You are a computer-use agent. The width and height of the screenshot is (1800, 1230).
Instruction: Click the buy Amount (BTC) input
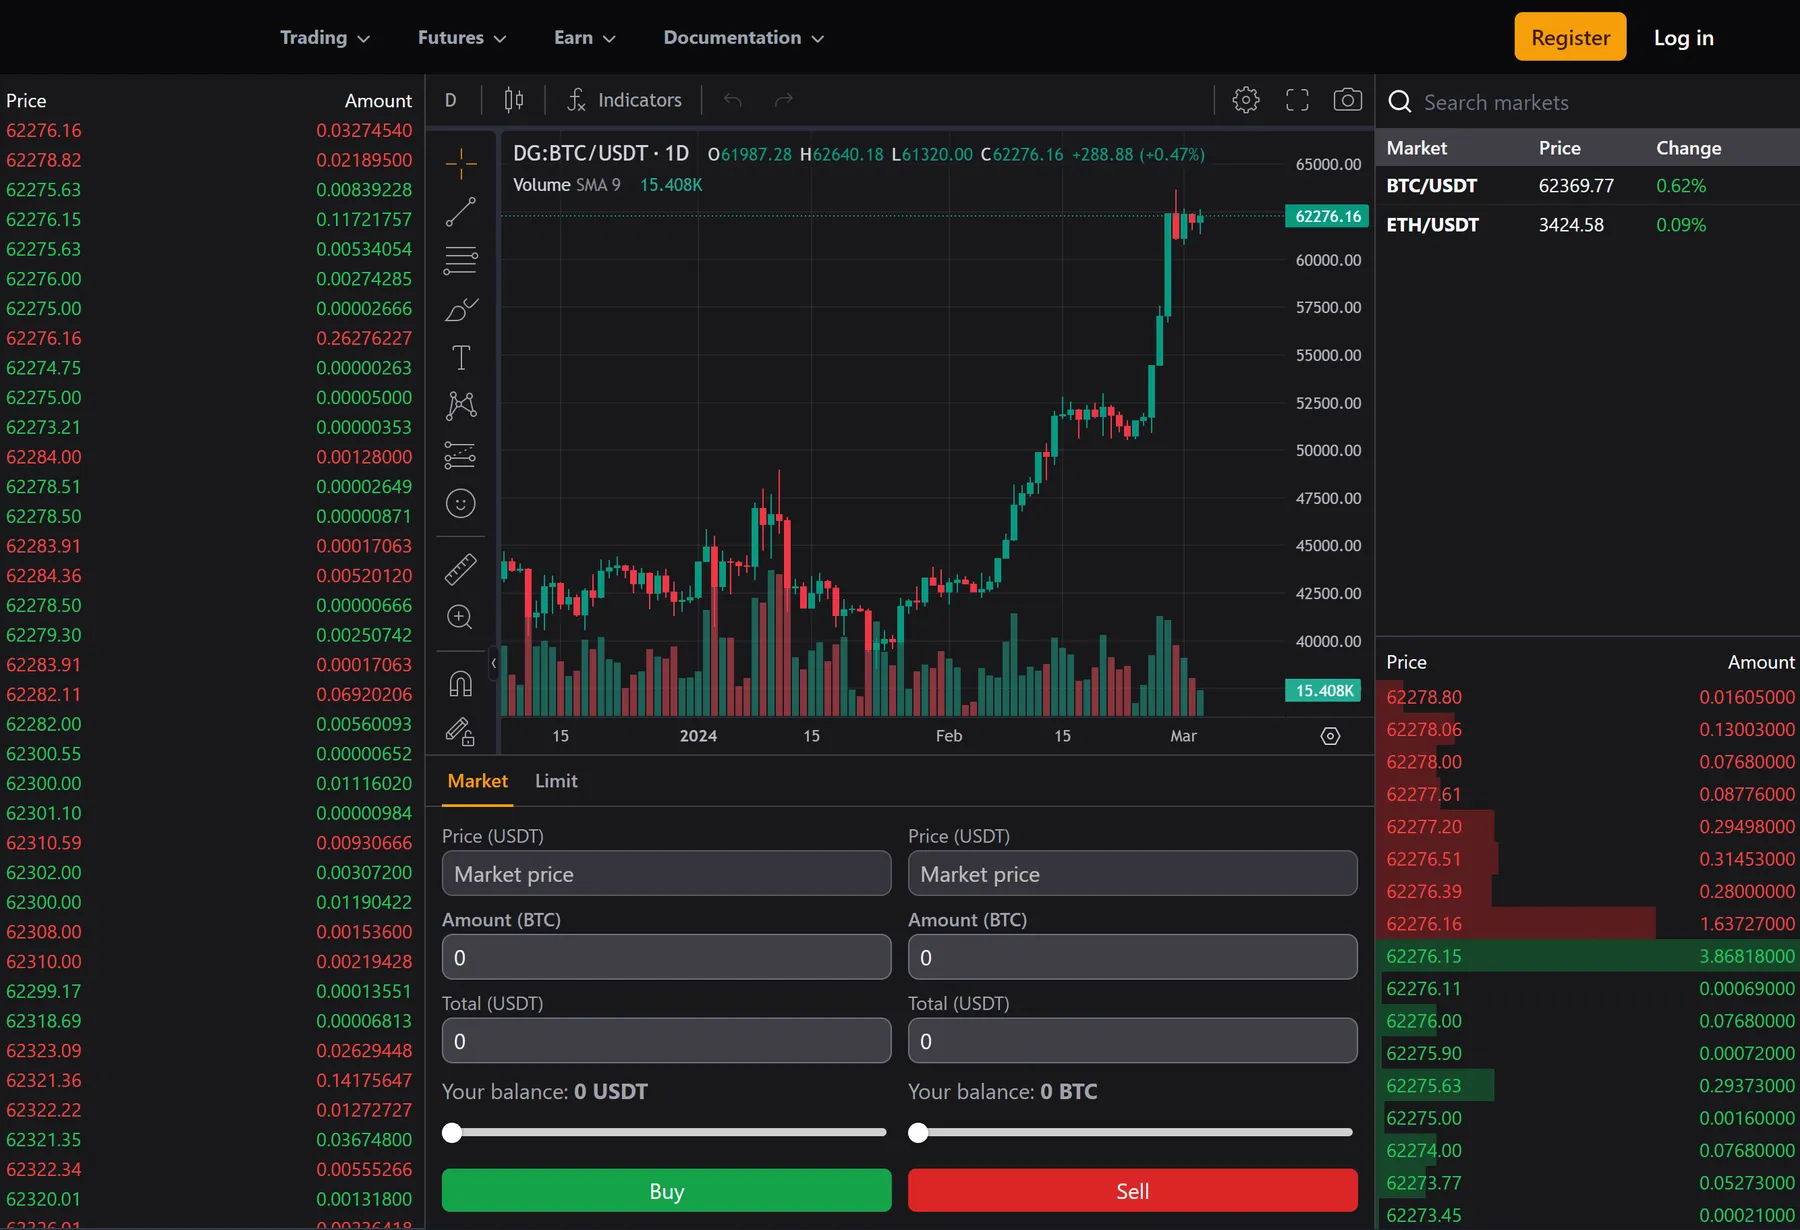click(x=666, y=957)
